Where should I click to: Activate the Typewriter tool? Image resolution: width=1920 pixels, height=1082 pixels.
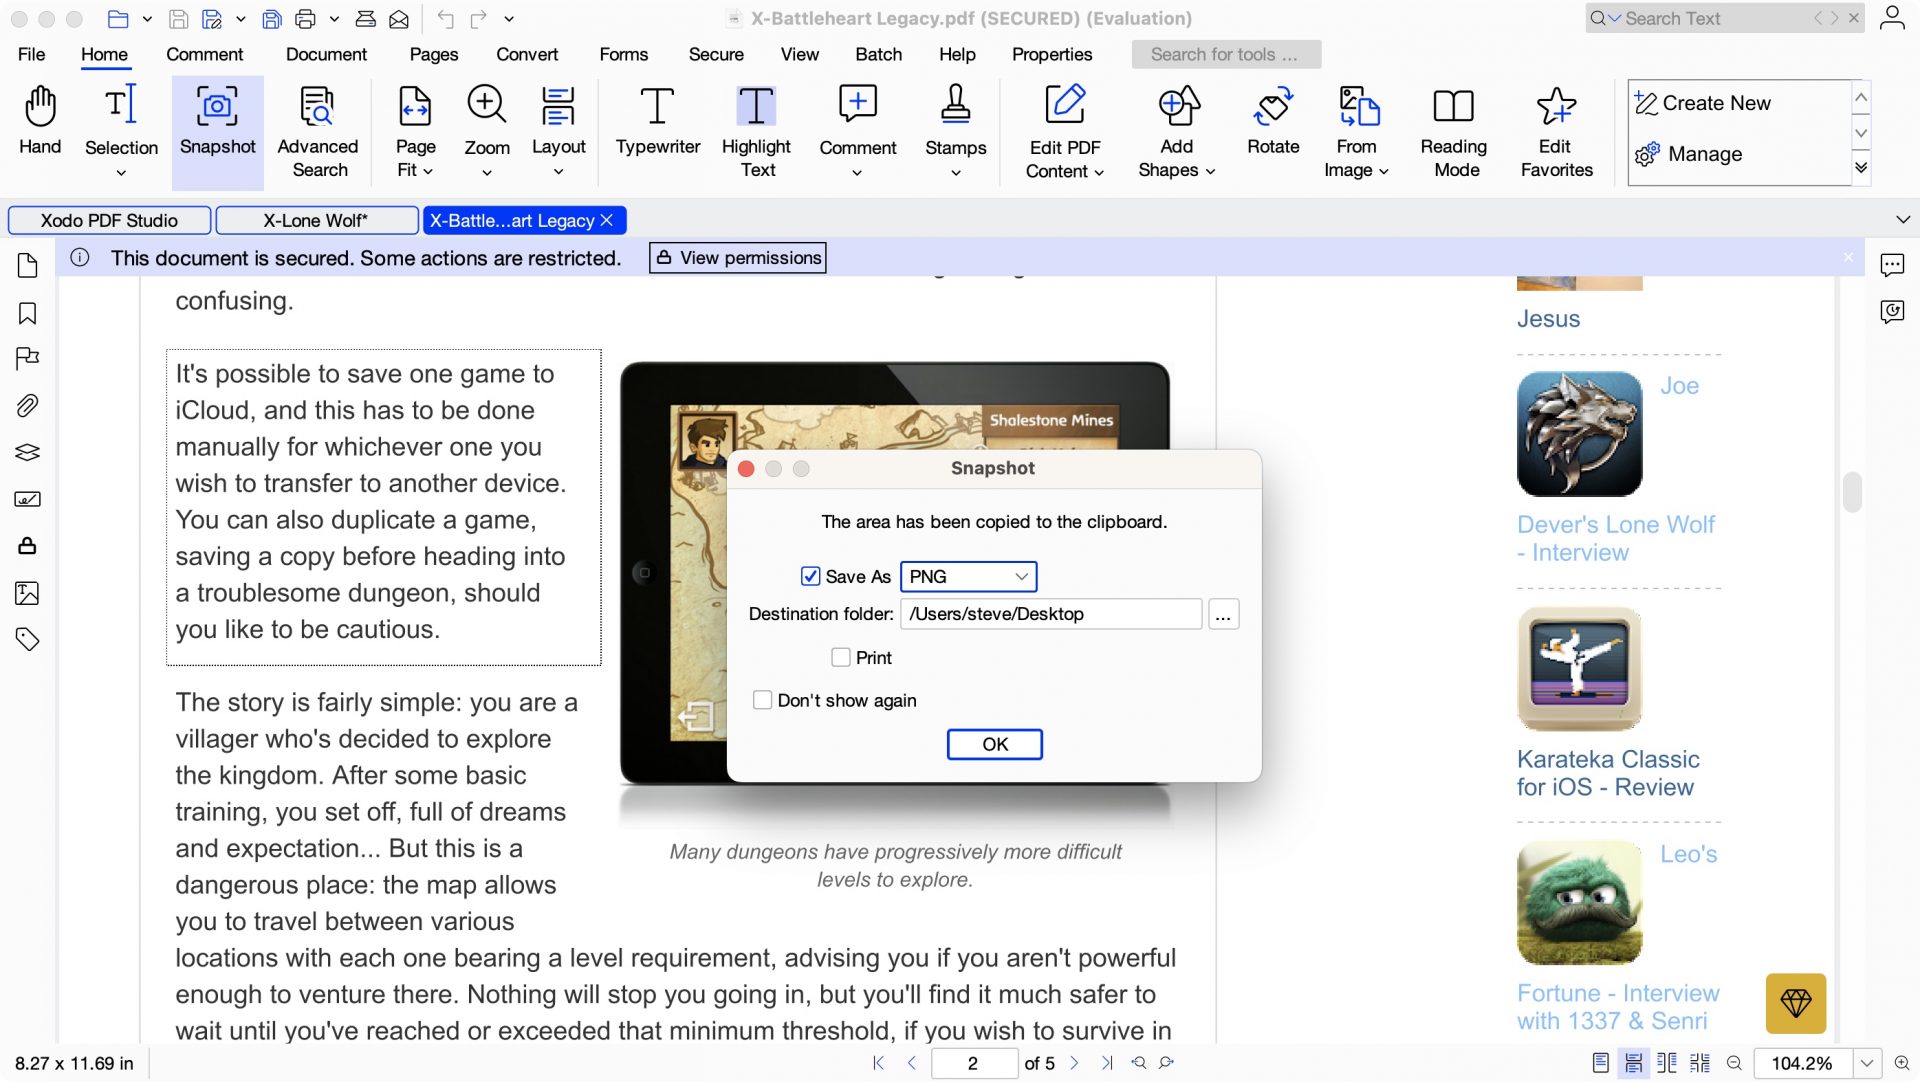click(x=657, y=125)
